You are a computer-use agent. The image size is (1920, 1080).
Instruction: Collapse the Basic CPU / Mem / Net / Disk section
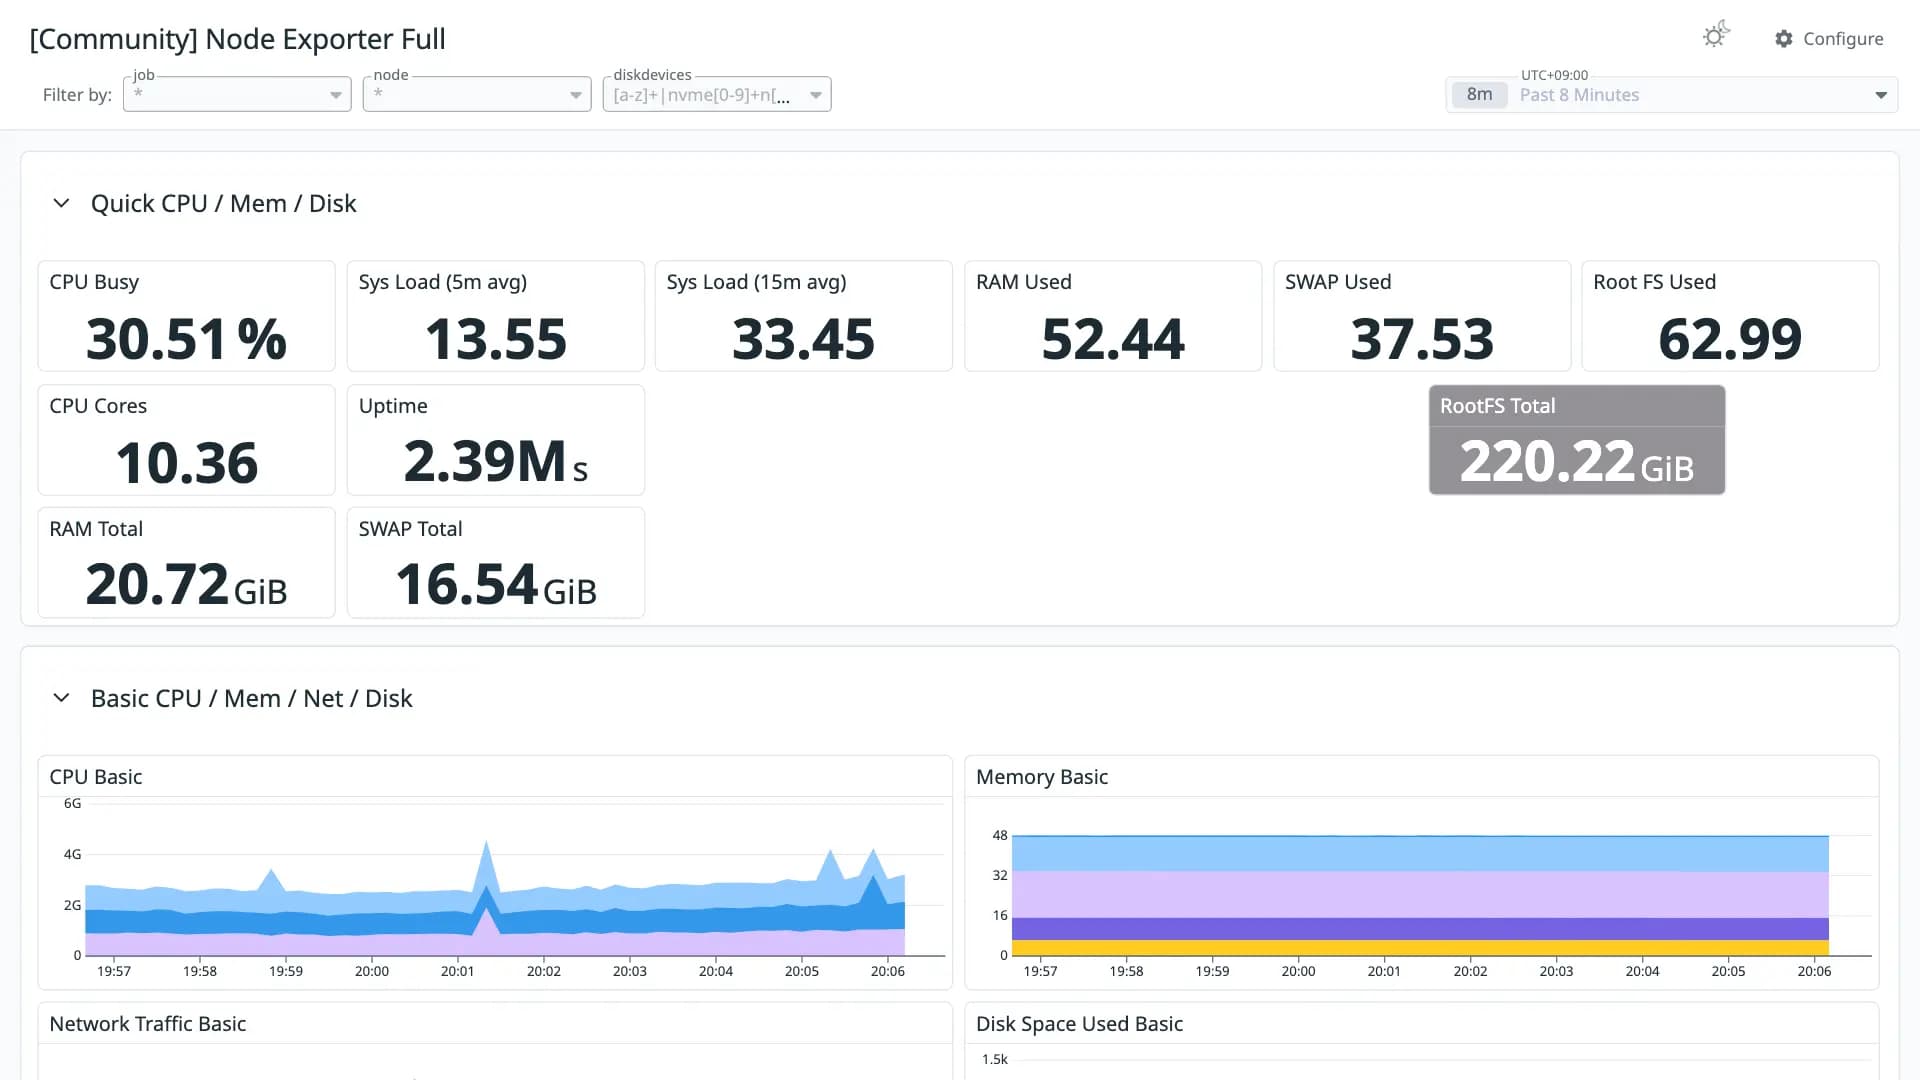tap(61, 698)
